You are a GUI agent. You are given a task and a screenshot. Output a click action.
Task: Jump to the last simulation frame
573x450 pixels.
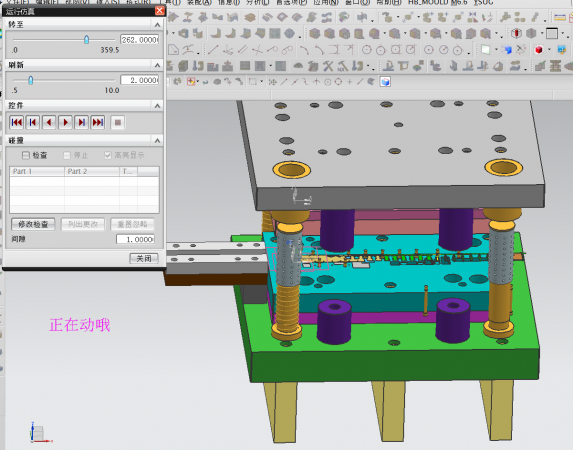pos(98,122)
